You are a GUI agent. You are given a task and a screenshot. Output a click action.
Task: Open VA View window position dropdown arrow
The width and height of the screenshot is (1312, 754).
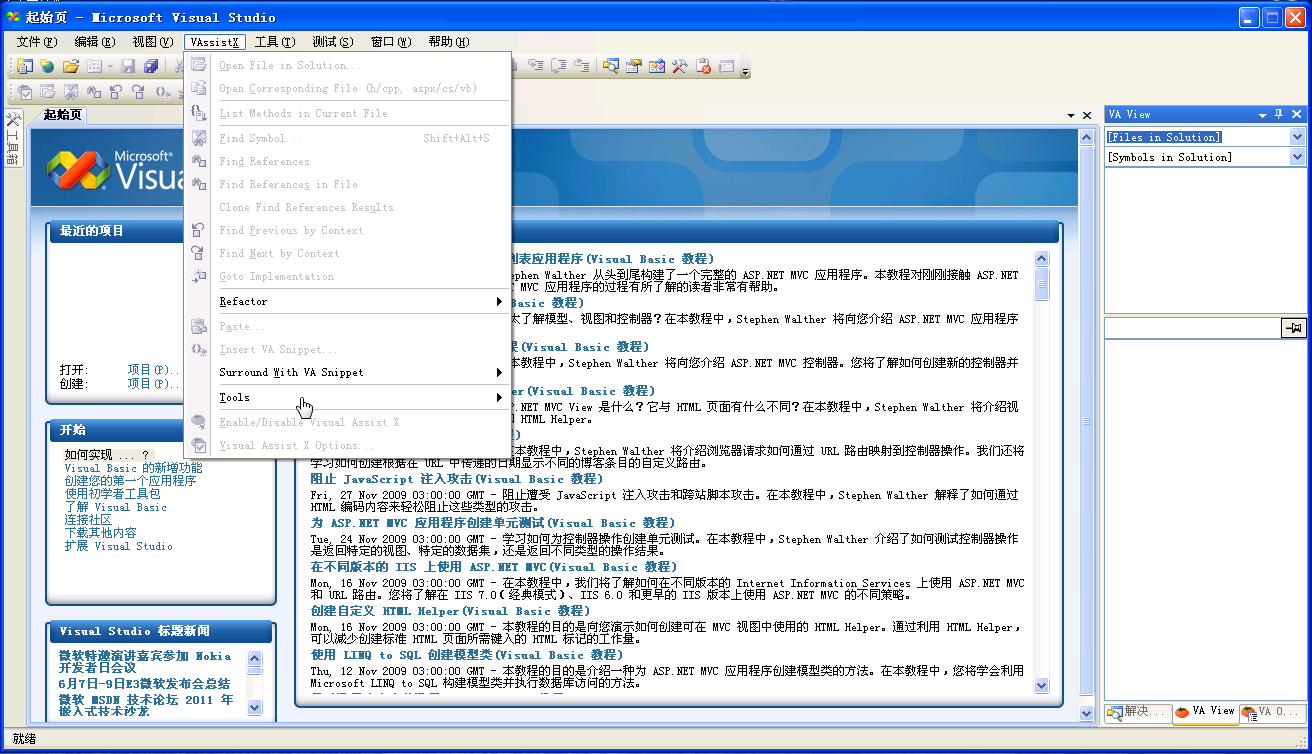(x=1263, y=115)
